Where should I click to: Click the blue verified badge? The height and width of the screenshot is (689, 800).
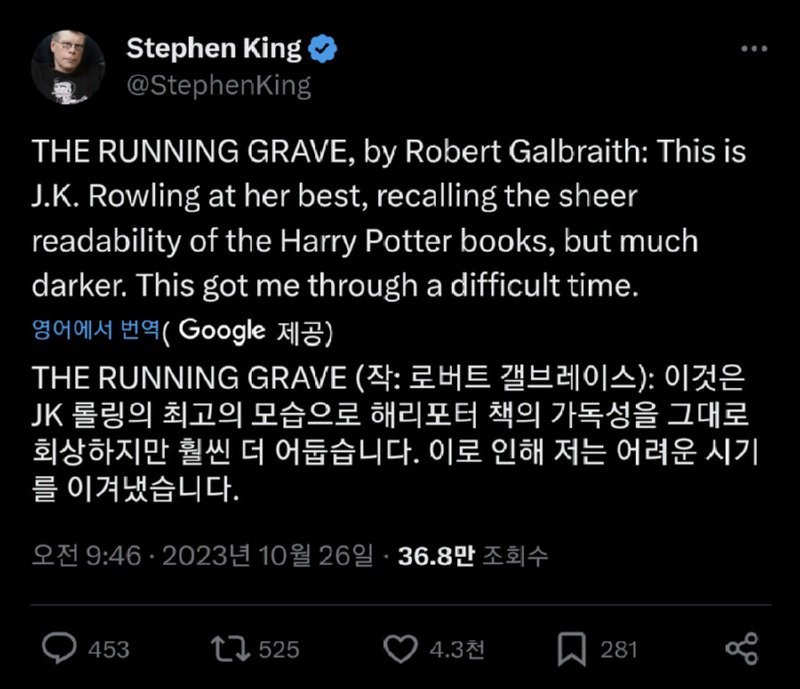pyautogui.click(x=322, y=49)
